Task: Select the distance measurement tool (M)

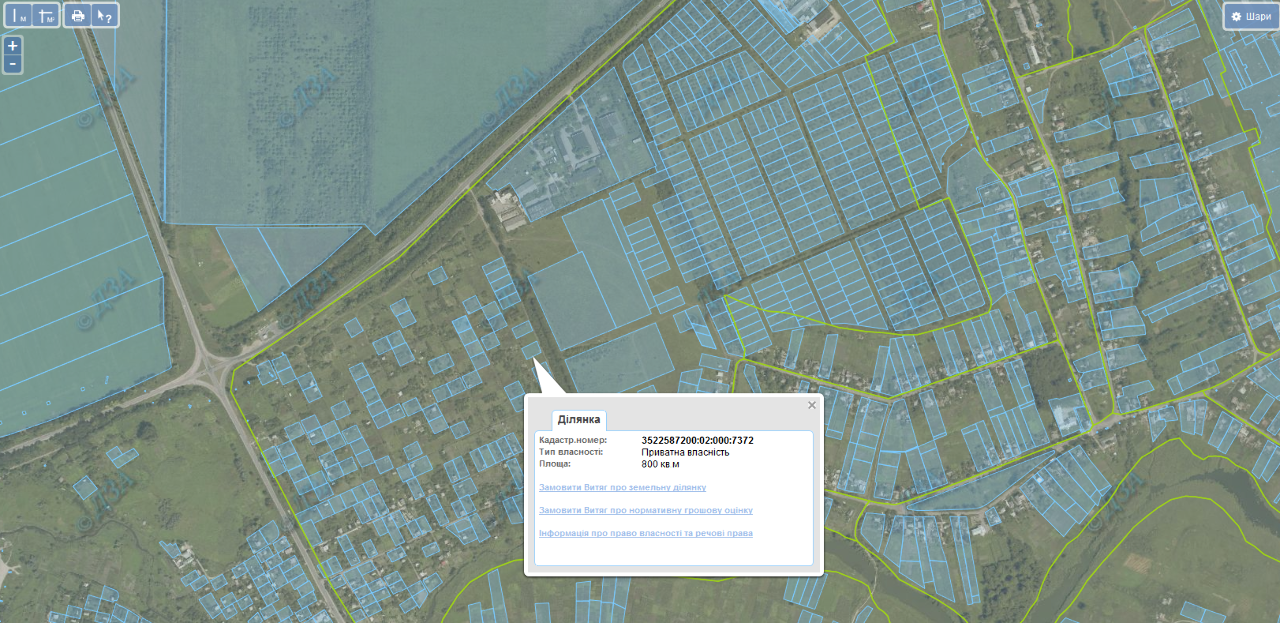Action: tap(20, 15)
